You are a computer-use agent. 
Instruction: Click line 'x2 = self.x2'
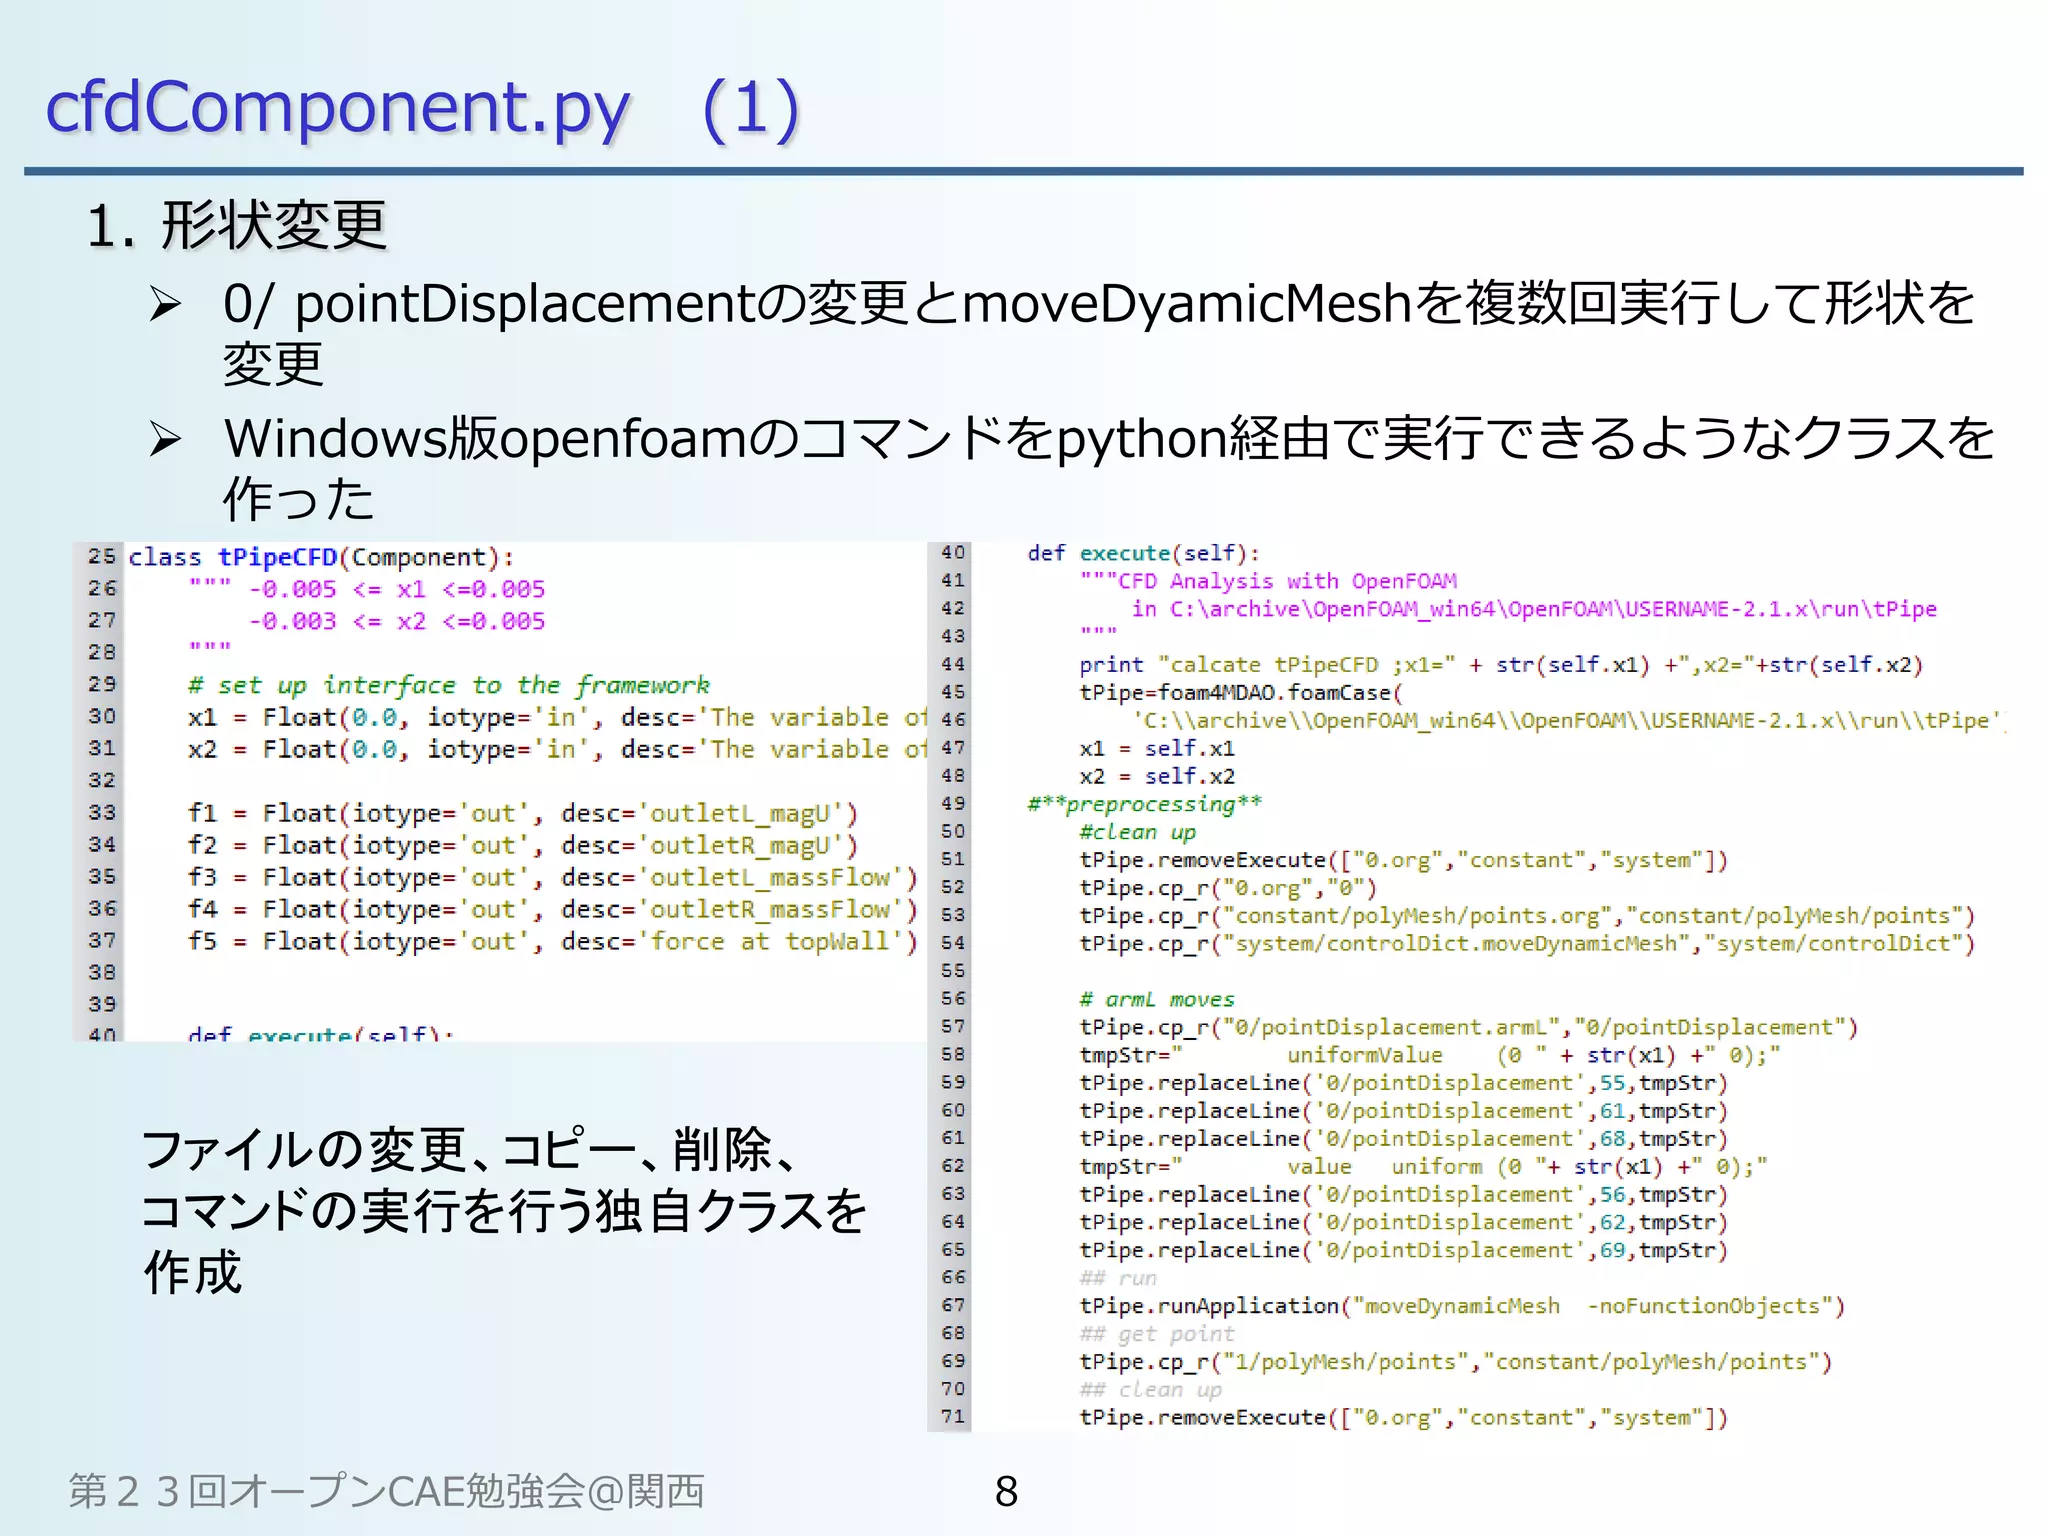pyautogui.click(x=1157, y=776)
